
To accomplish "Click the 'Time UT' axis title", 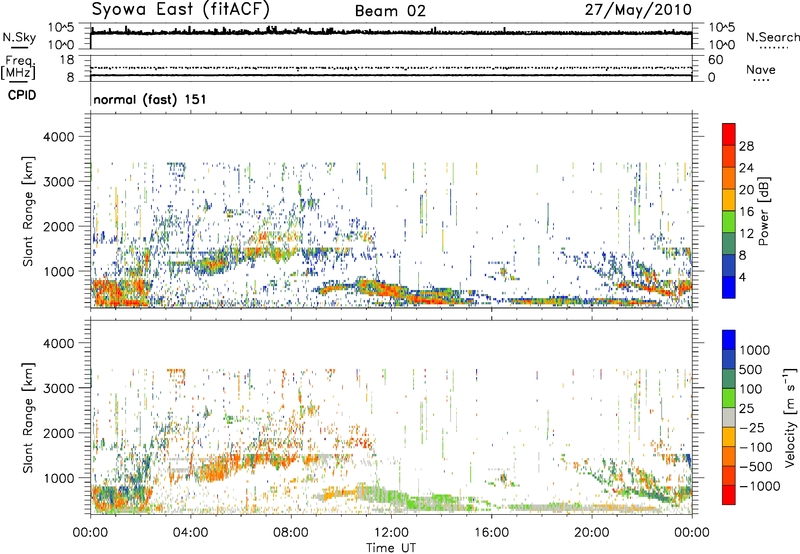I will coord(391,547).
